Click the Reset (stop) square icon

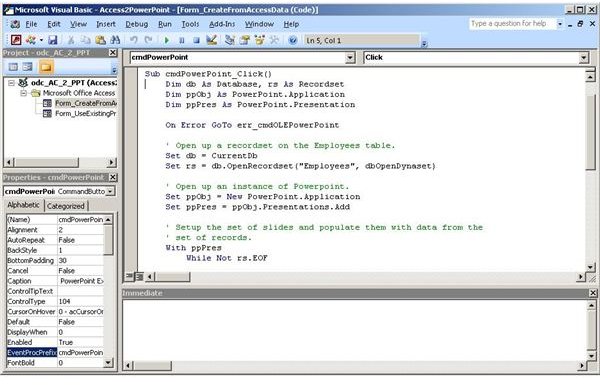(x=196, y=40)
